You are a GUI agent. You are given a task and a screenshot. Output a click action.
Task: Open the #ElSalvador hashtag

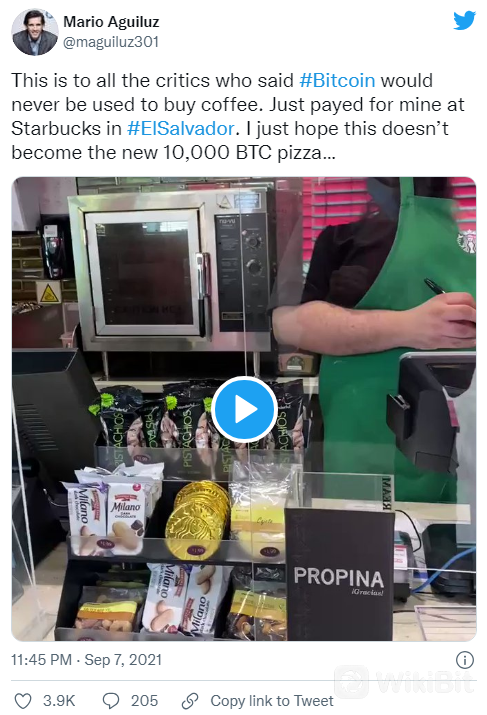pos(181,129)
